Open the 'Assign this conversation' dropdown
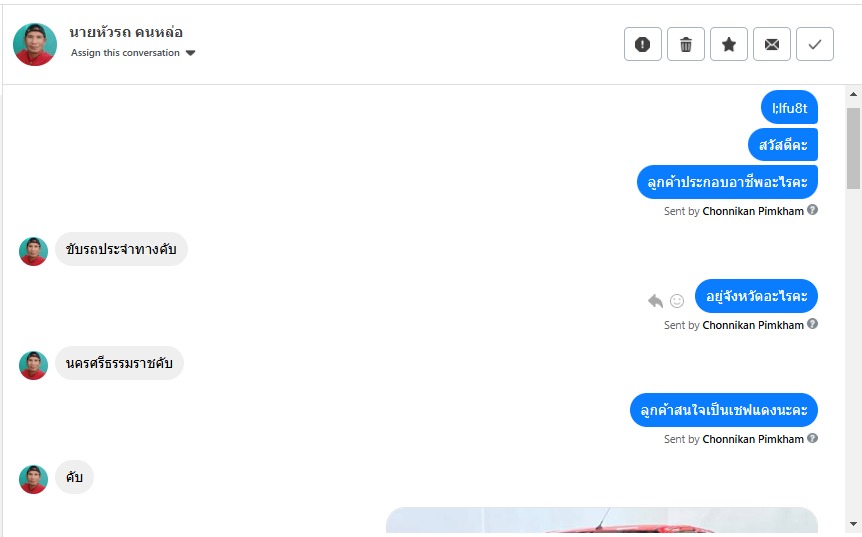Image resolution: width=862 pixels, height=537 pixels. (133, 53)
